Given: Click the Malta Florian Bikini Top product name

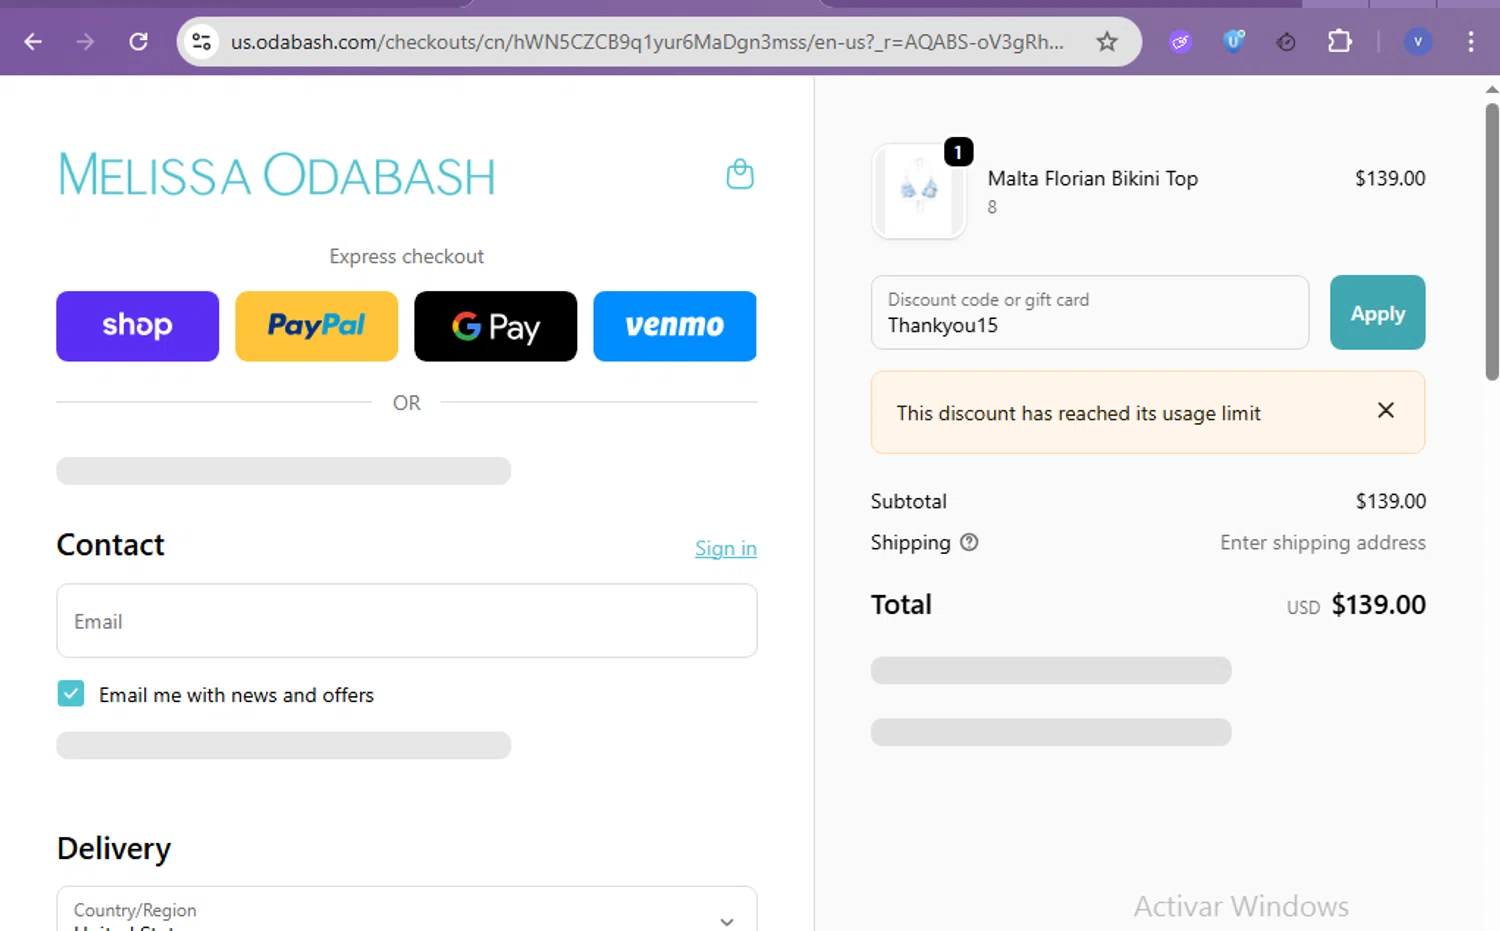Looking at the screenshot, I should [1093, 178].
